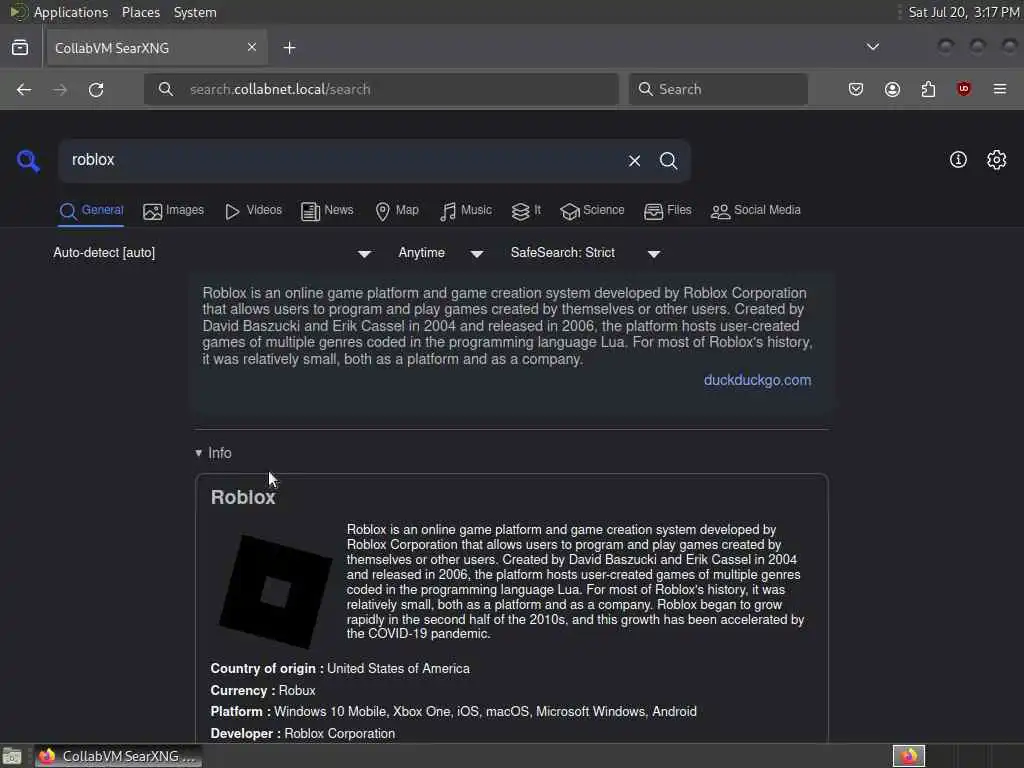Save page to Pocket

pos(856,89)
